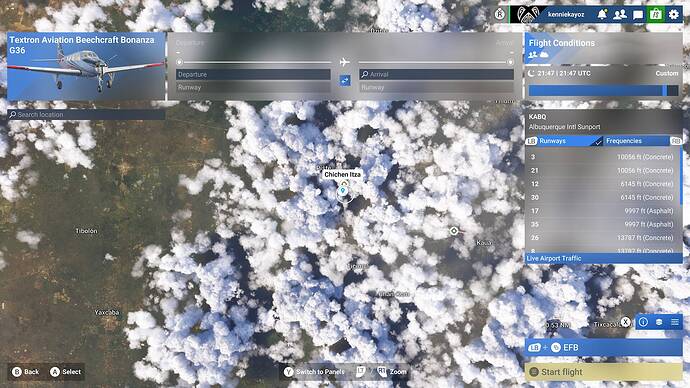The width and height of the screenshot is (690, 388).
Task: Click the magnifier icon in Arrival field
Action: [x=364, y=74]
